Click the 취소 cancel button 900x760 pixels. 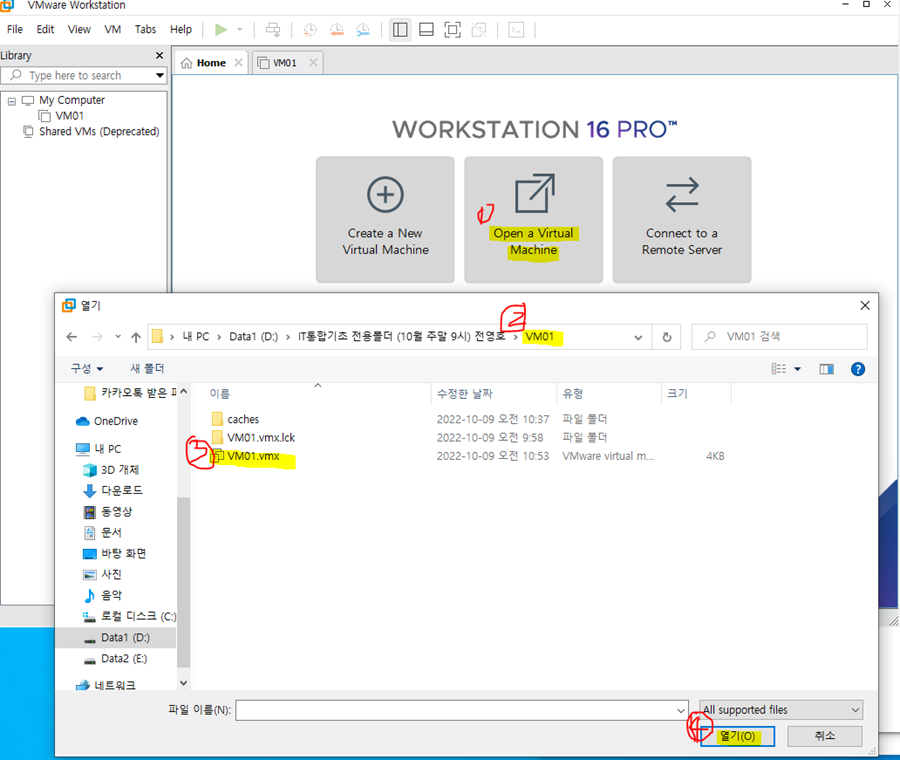825,736
